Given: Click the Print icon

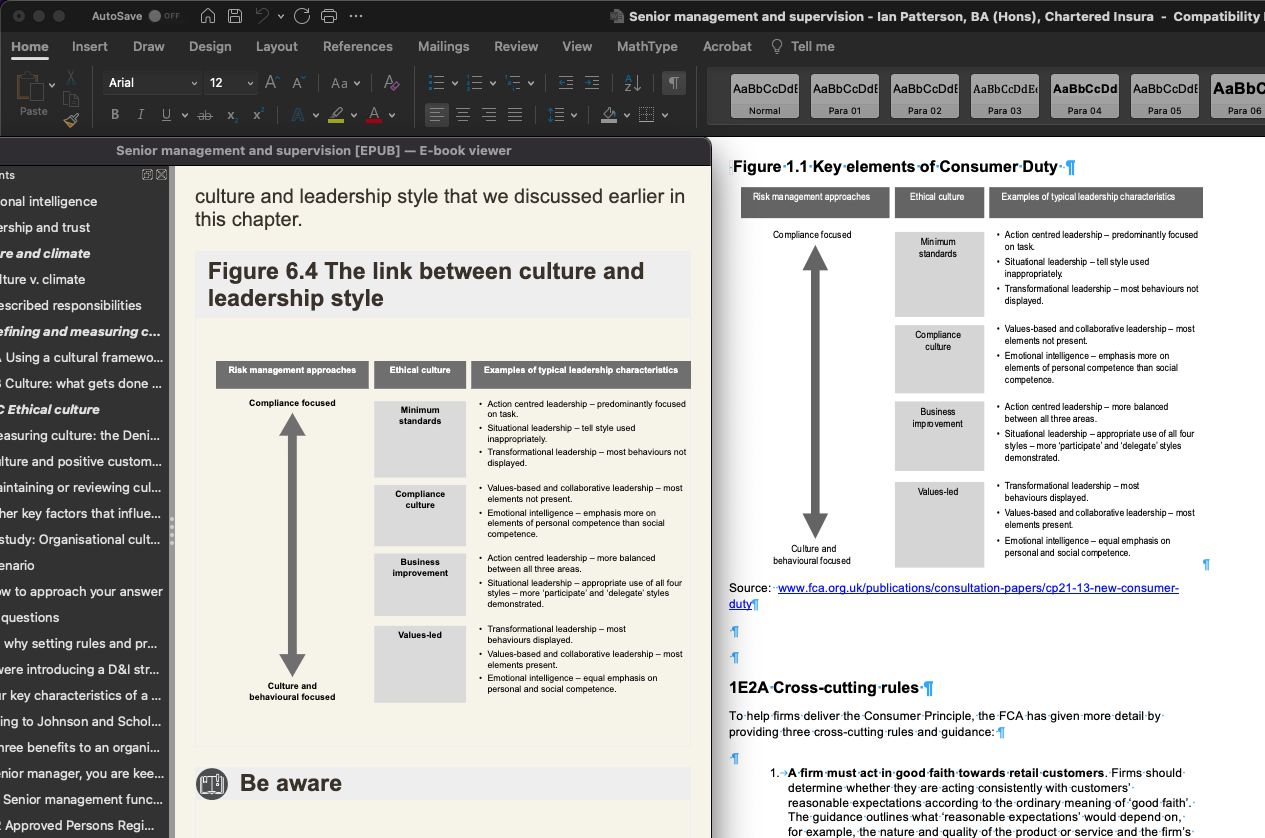Looking at the screenshot, I should pyautogui.click(x=329, y=16).
